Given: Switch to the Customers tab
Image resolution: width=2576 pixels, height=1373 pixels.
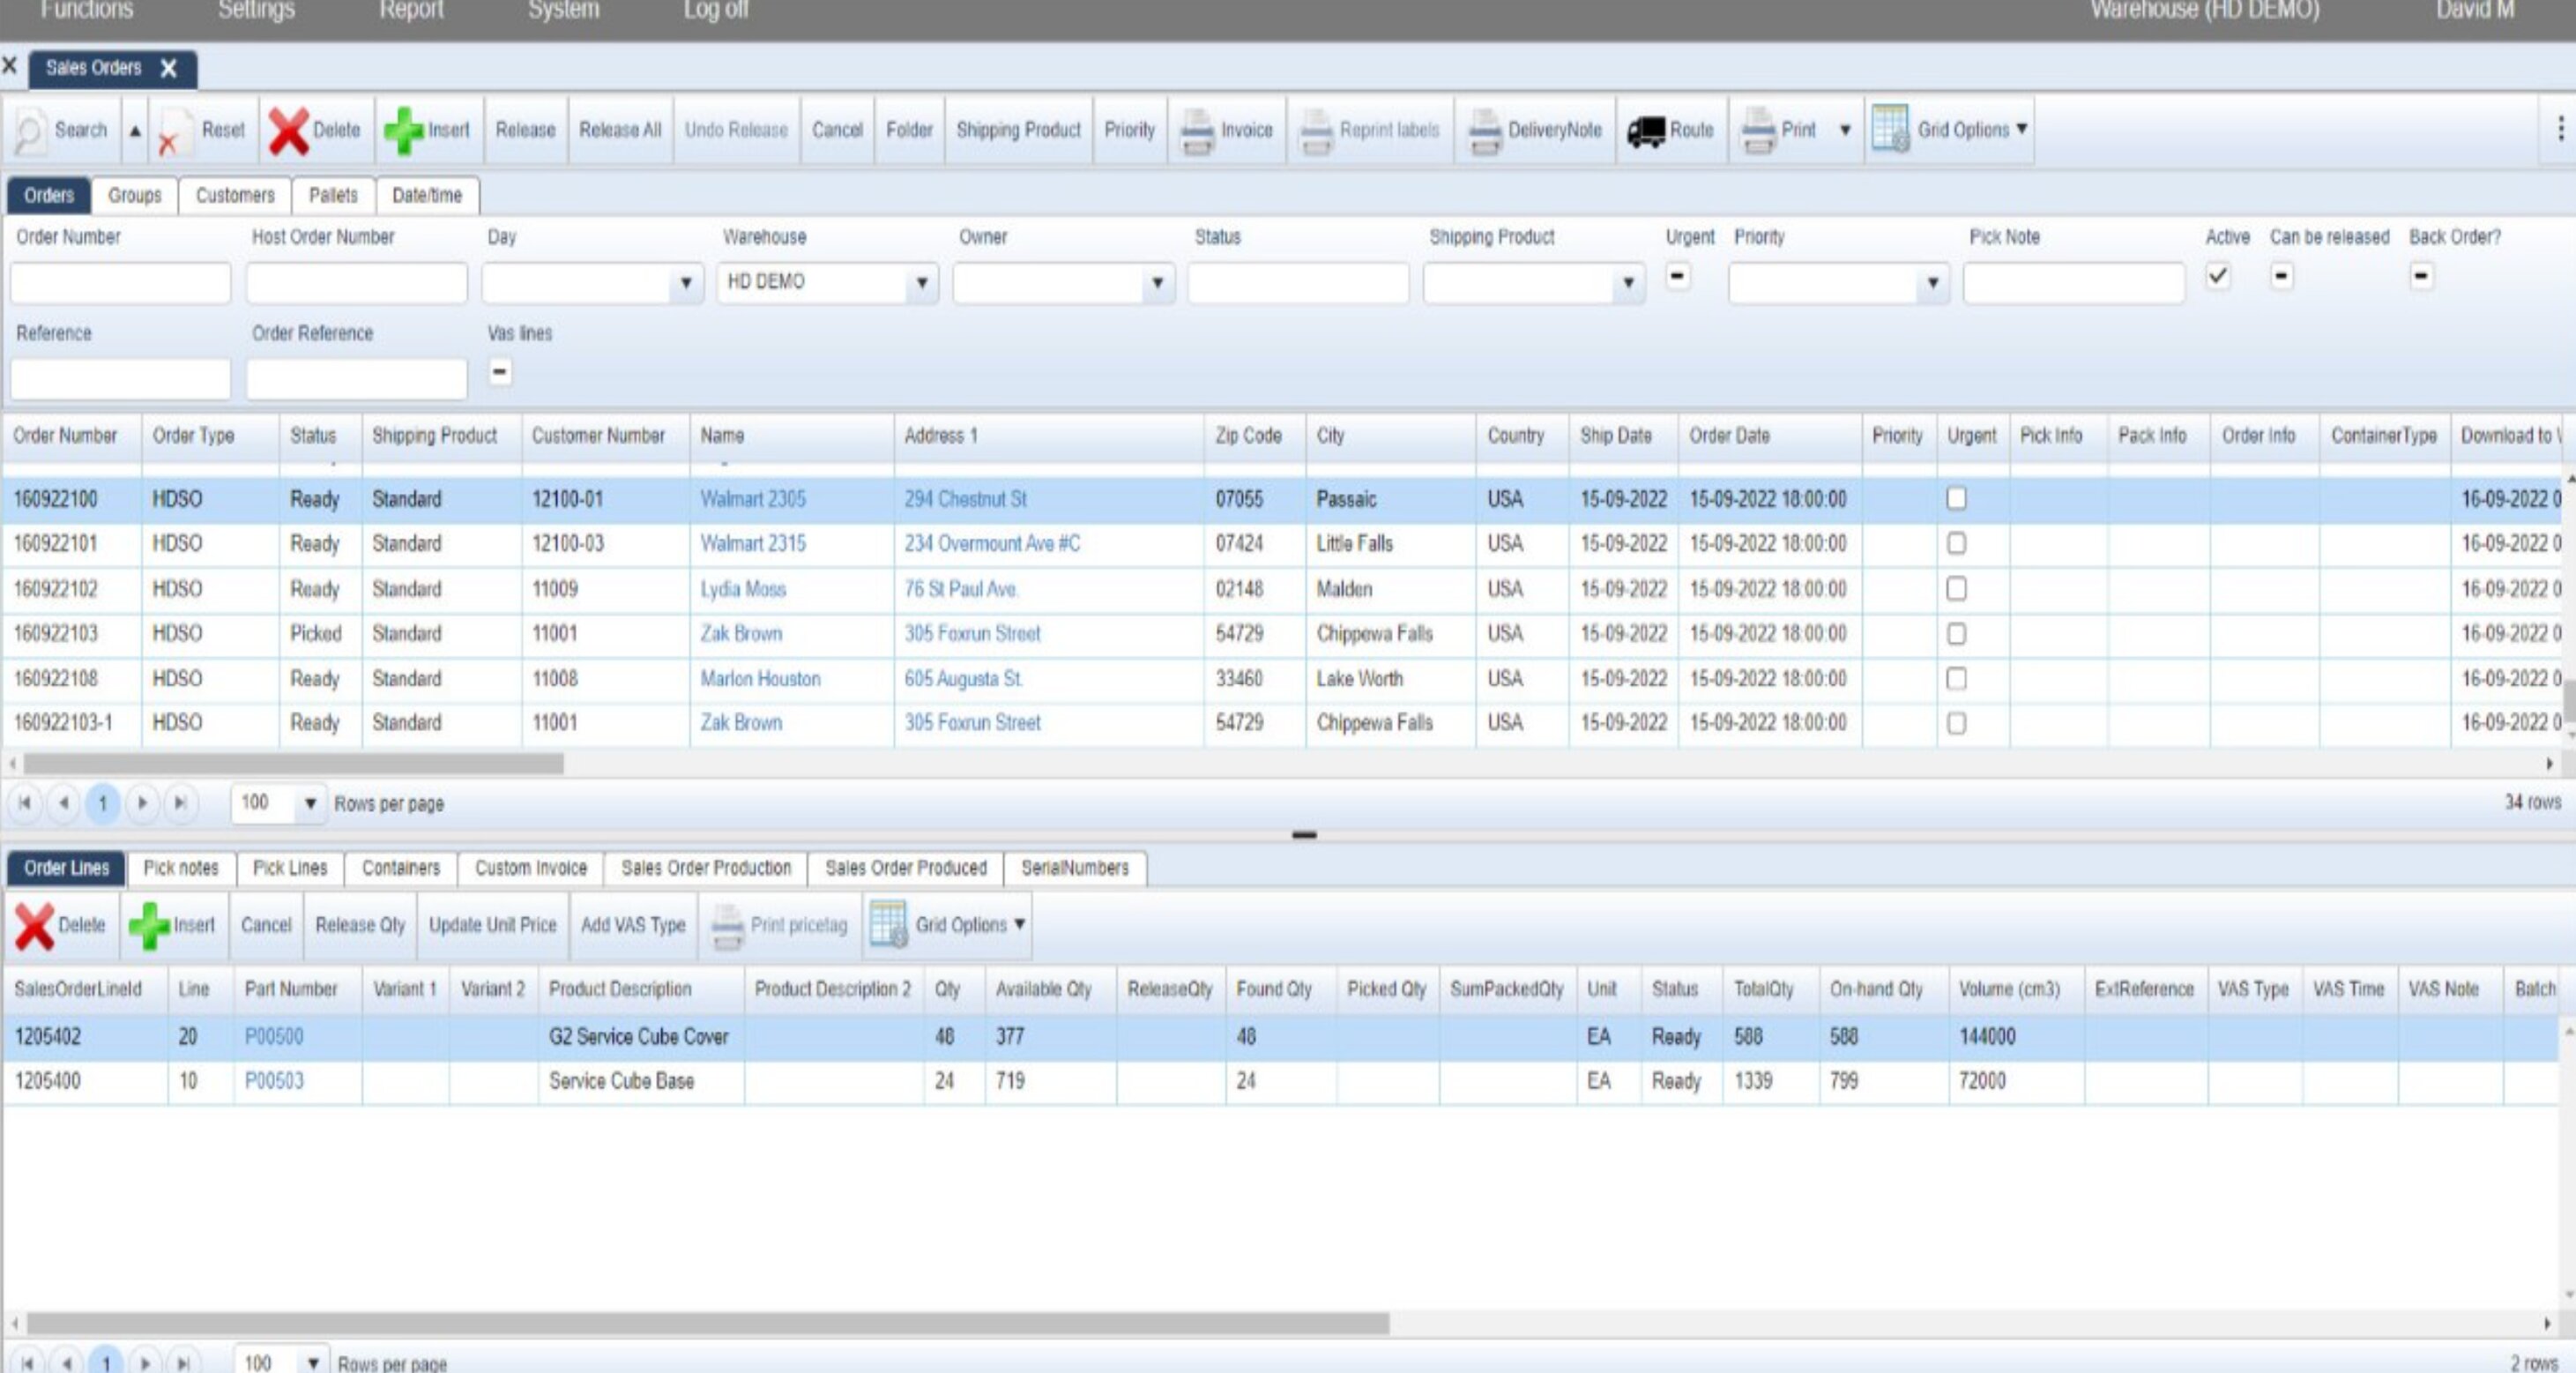Looking at the screenshot, I should click(235, 196).
